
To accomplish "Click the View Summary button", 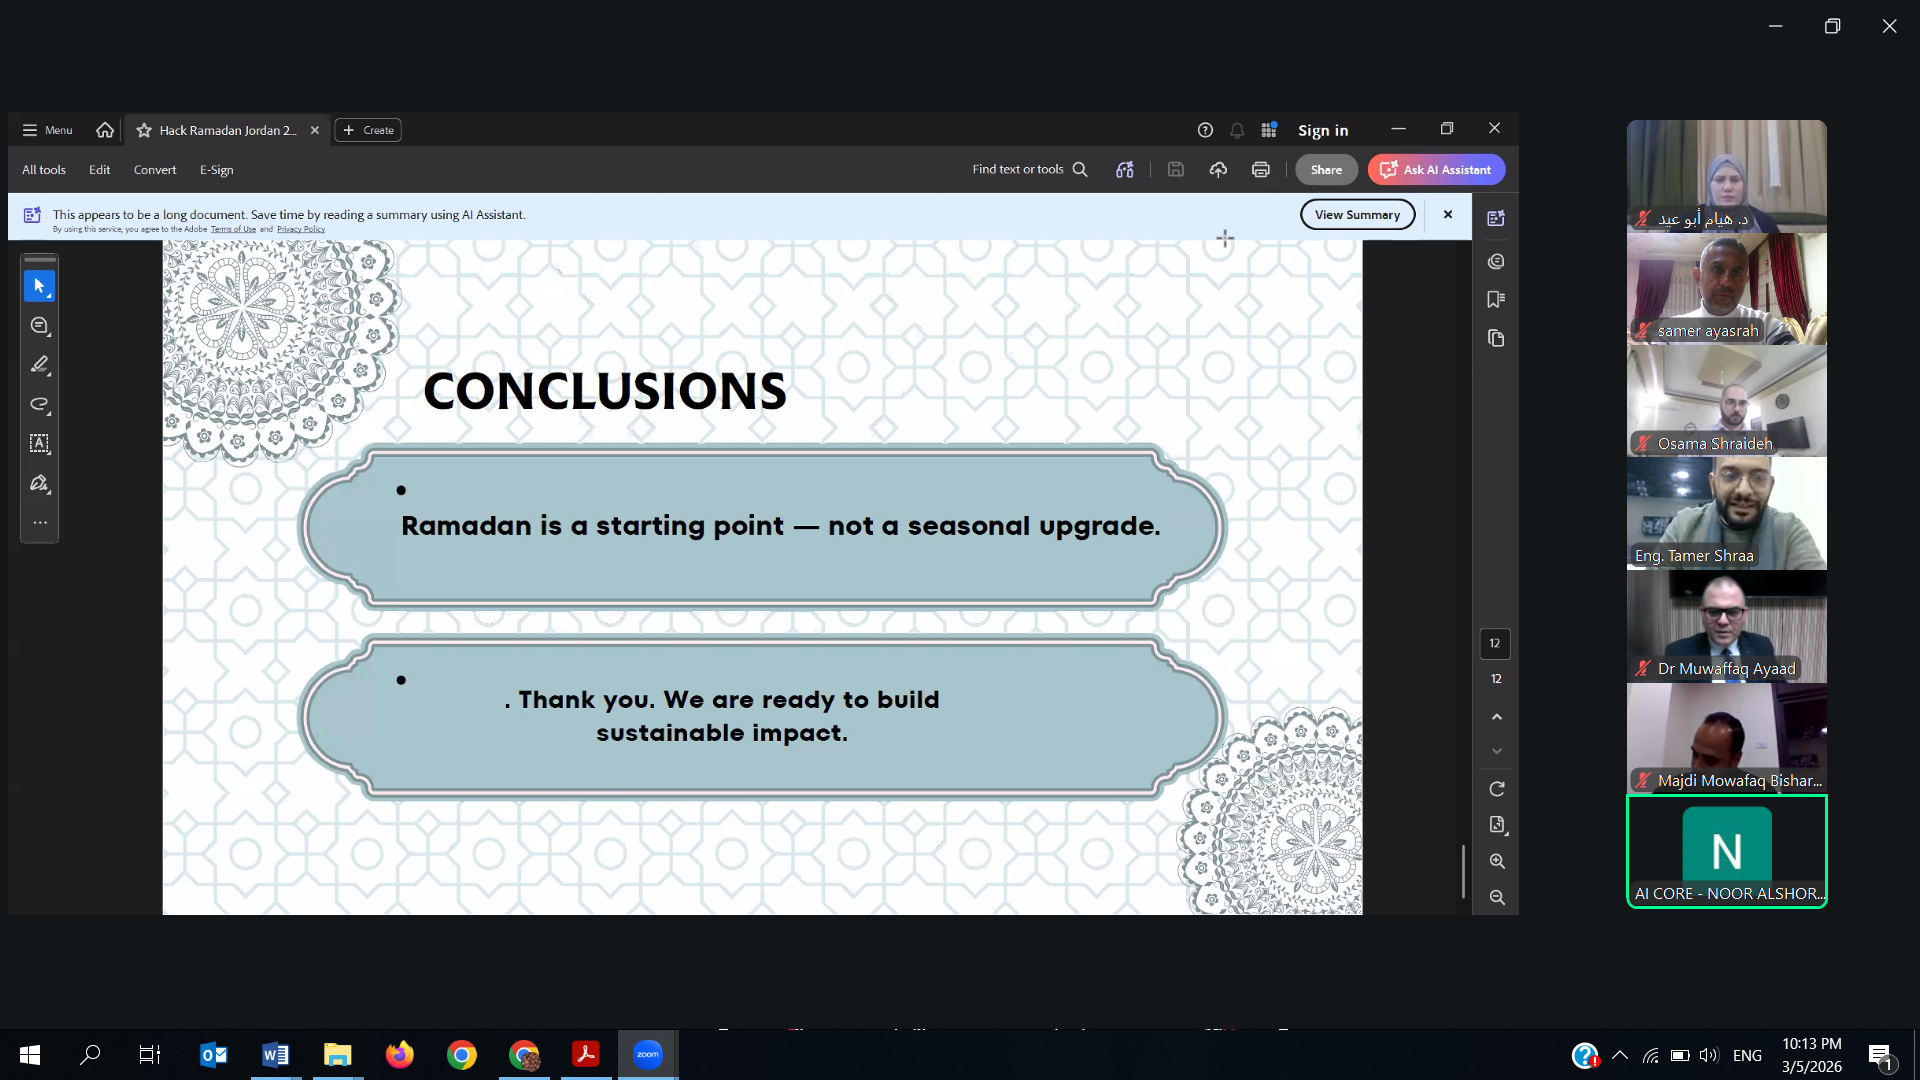I will [1357, 214].
